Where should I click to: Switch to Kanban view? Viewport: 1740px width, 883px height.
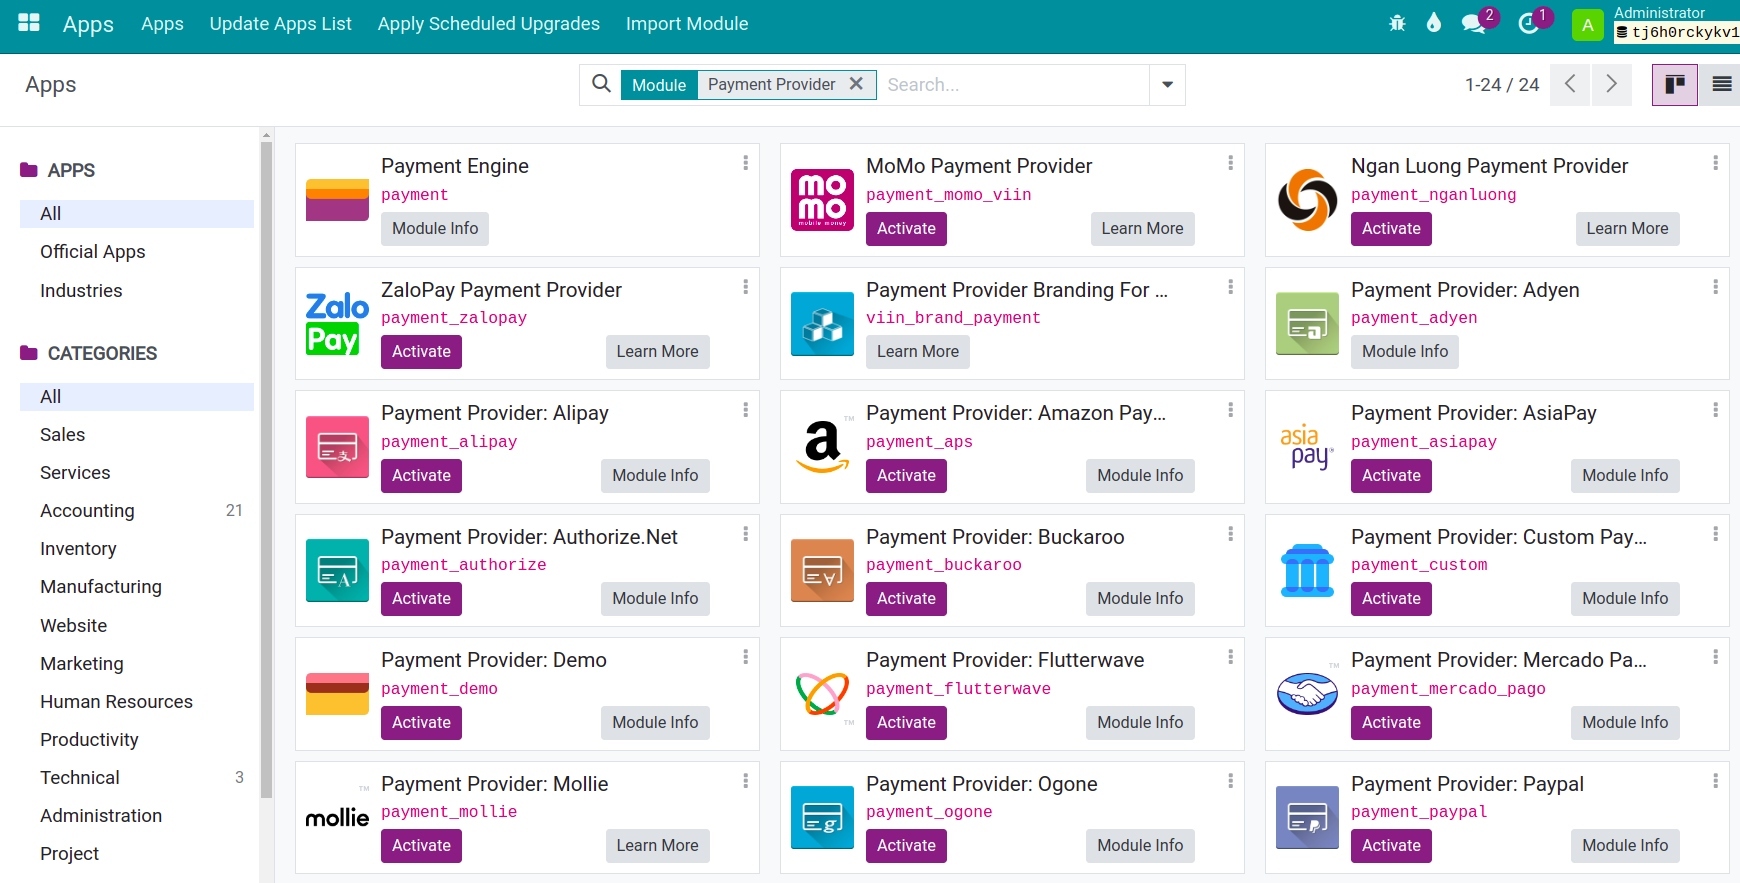(x=1675, y=84)
